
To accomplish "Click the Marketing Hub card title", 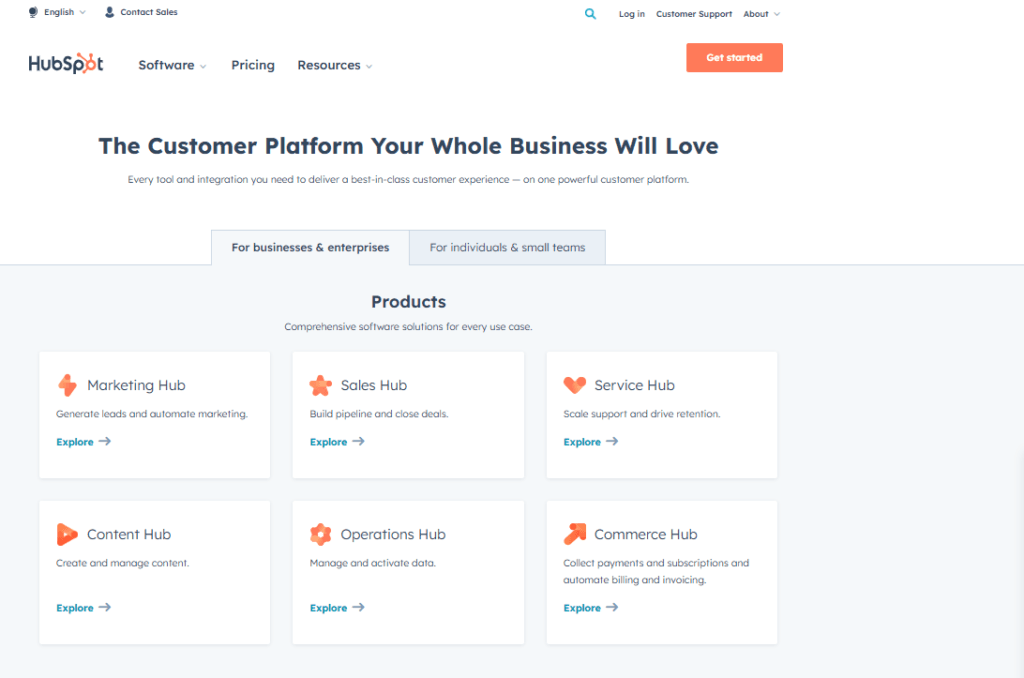I will coord(136,385).
